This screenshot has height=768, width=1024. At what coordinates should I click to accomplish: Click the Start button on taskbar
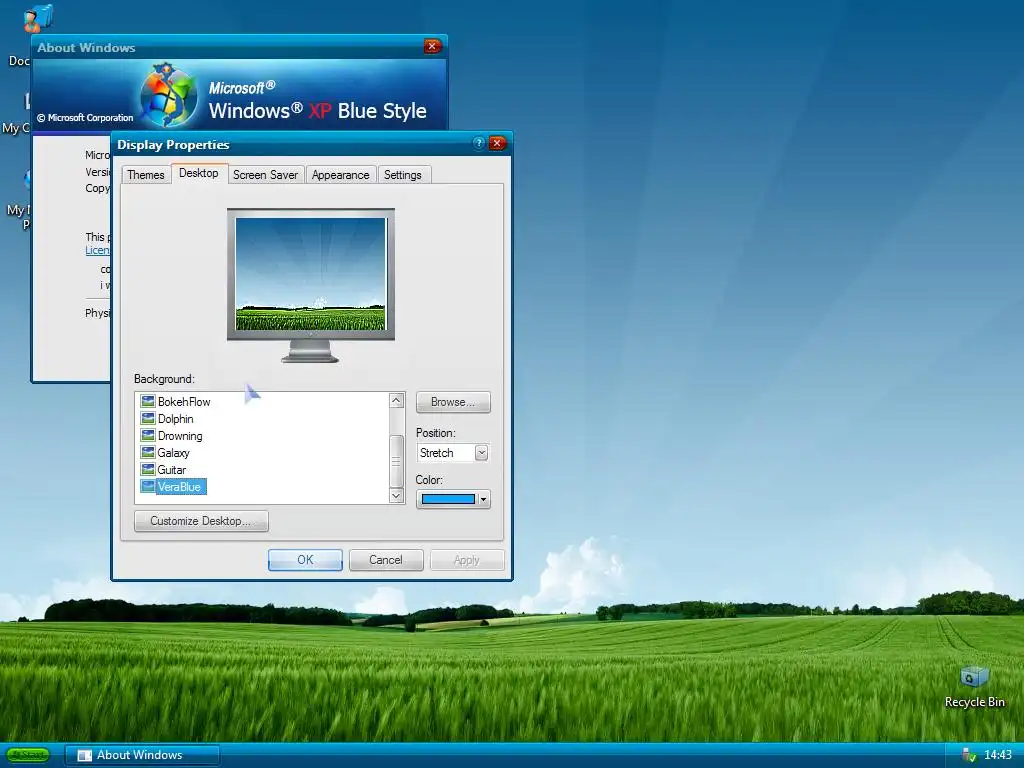coord(28,755)
